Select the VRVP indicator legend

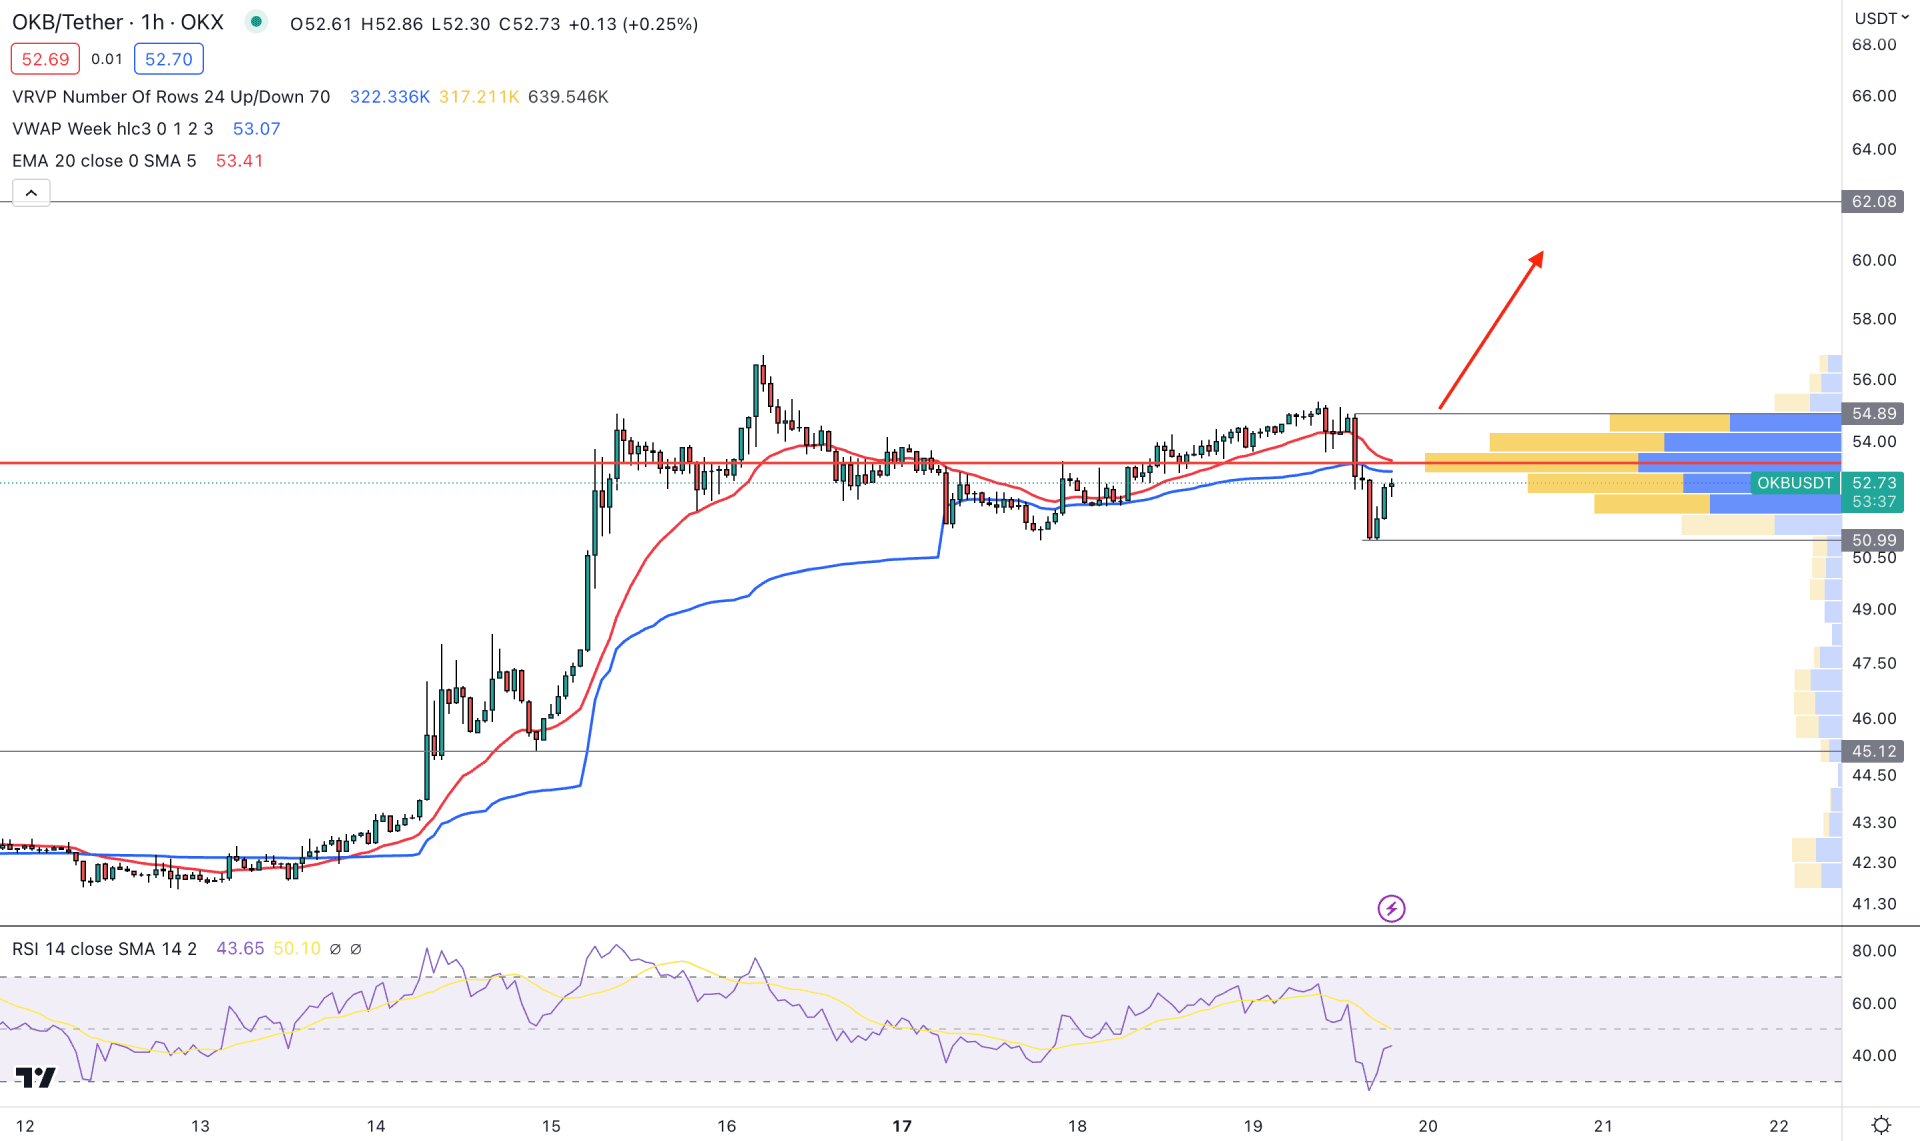[x=171, y=97]
